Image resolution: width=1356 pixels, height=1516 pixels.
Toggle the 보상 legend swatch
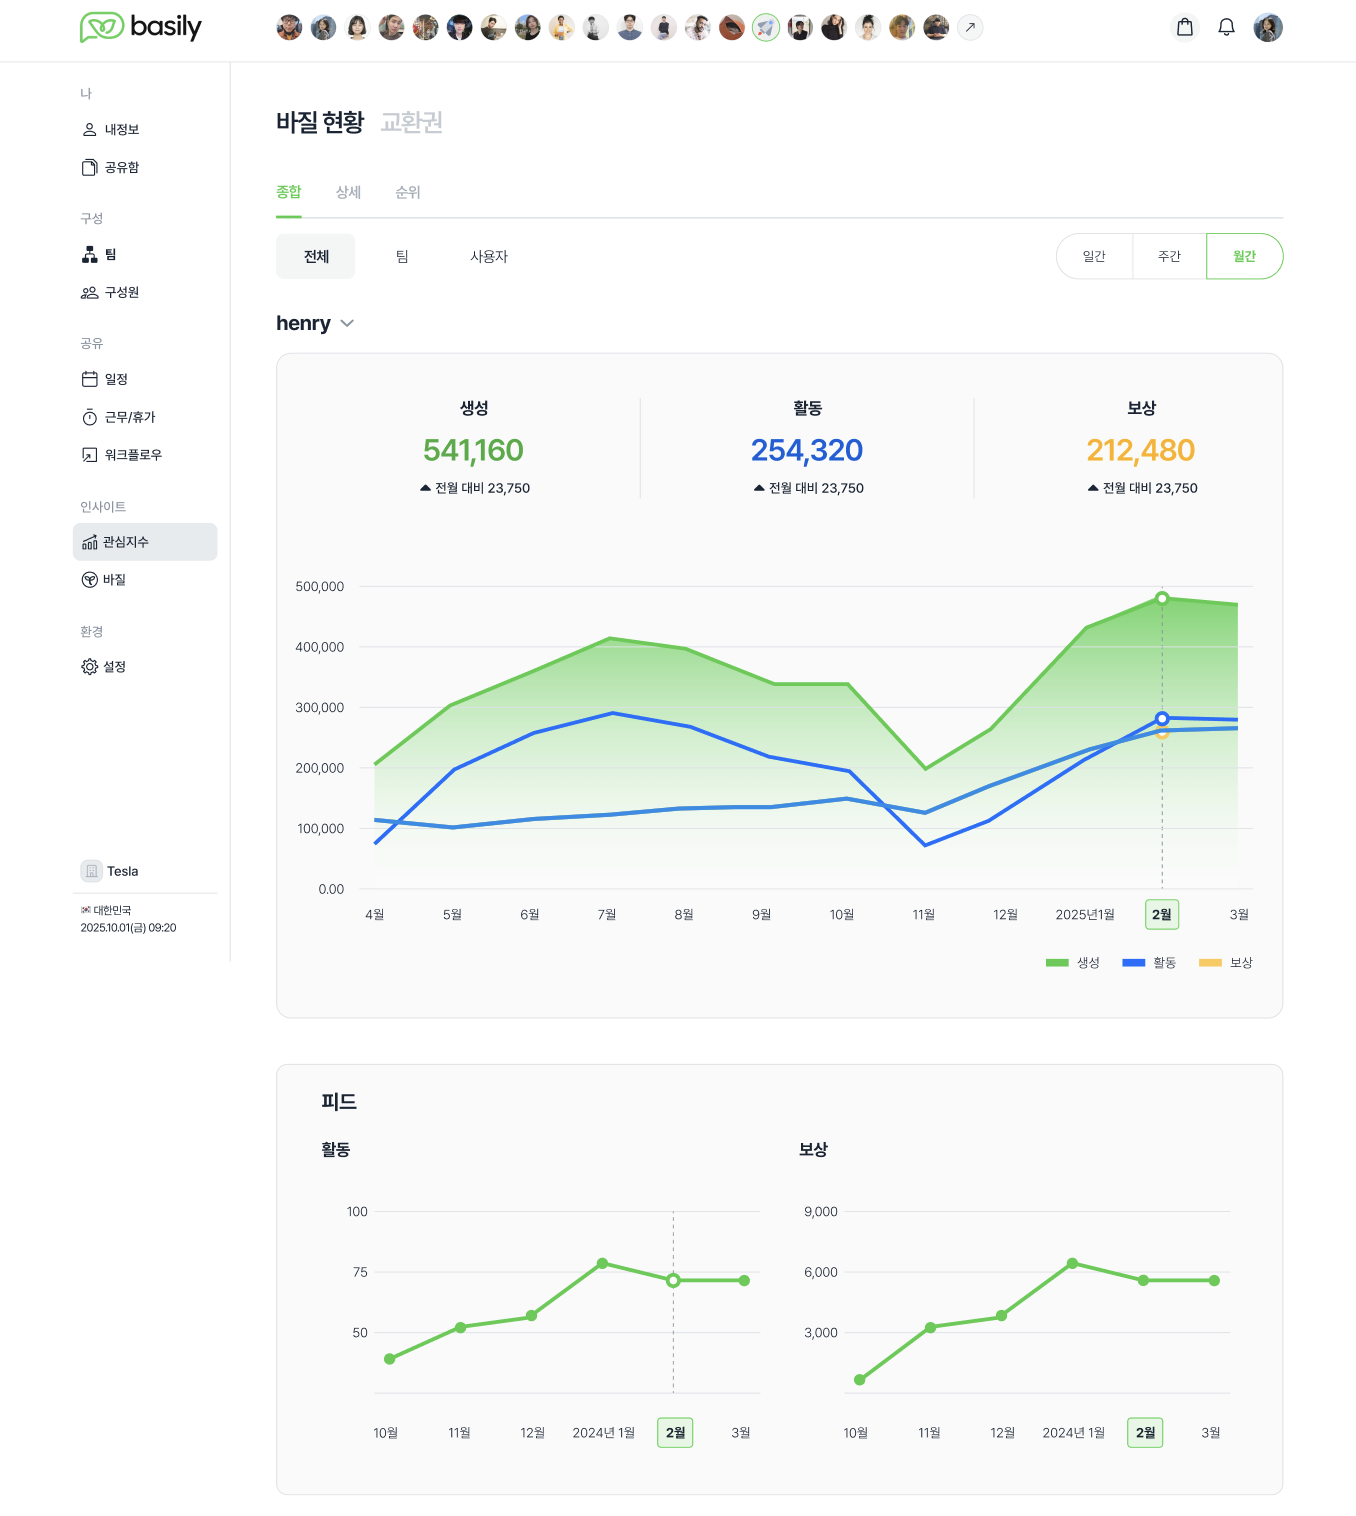pyautogui.click(x=1210, y=963)
